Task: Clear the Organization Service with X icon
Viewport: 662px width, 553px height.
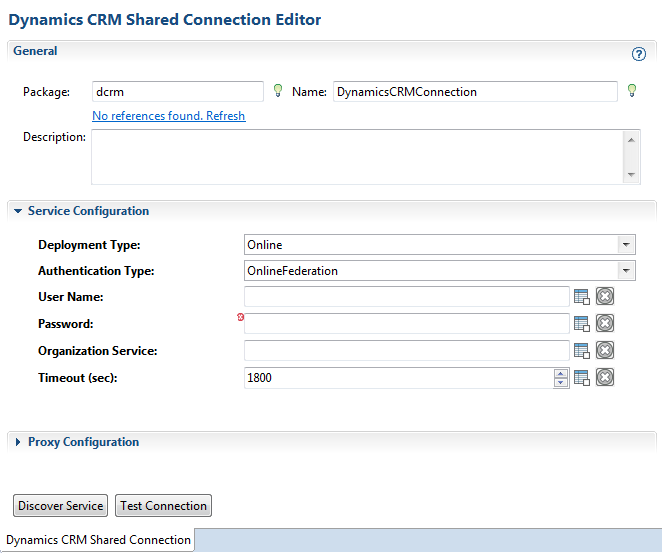Action: coord(604,350)
